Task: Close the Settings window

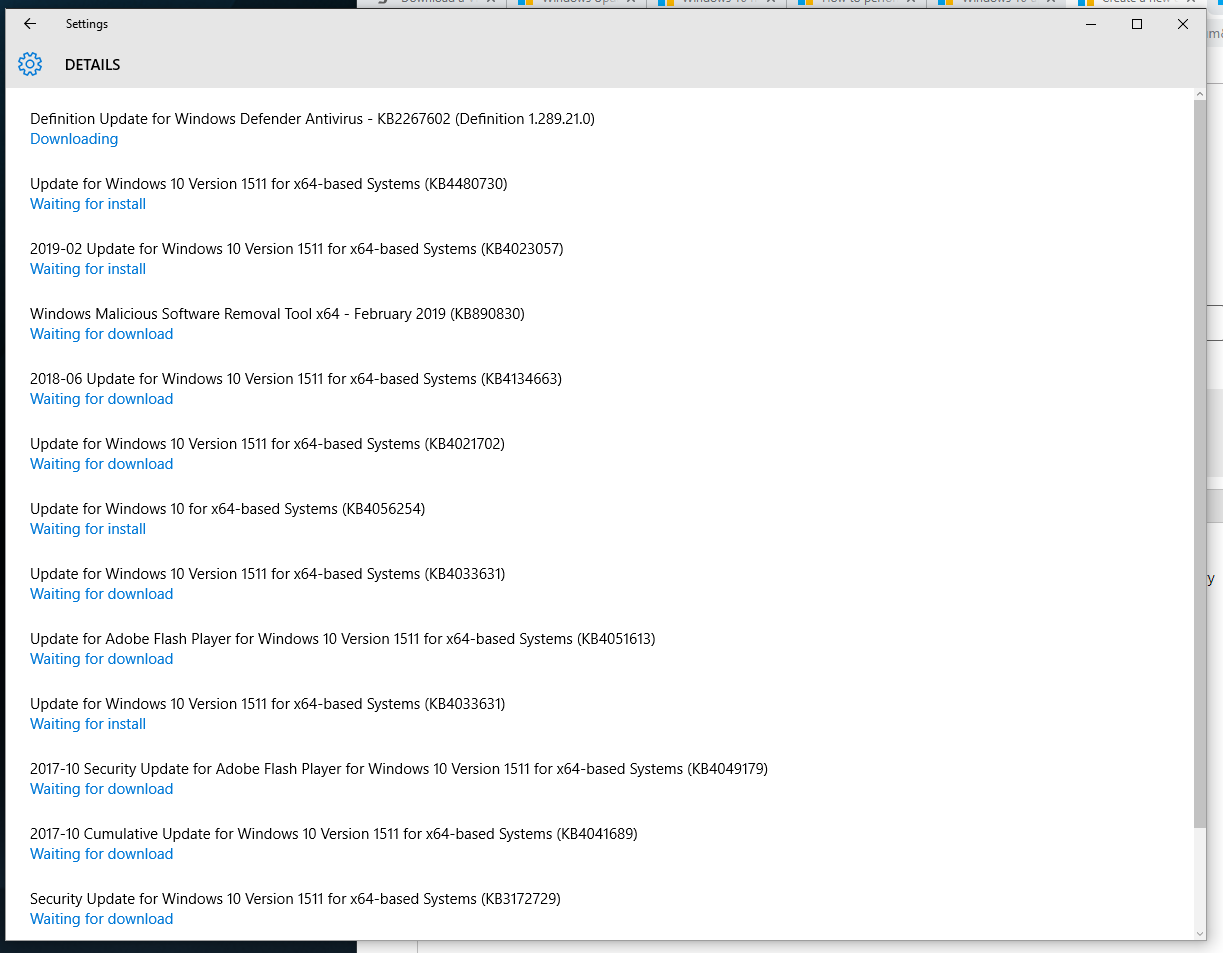Action: coord(1183,24)
